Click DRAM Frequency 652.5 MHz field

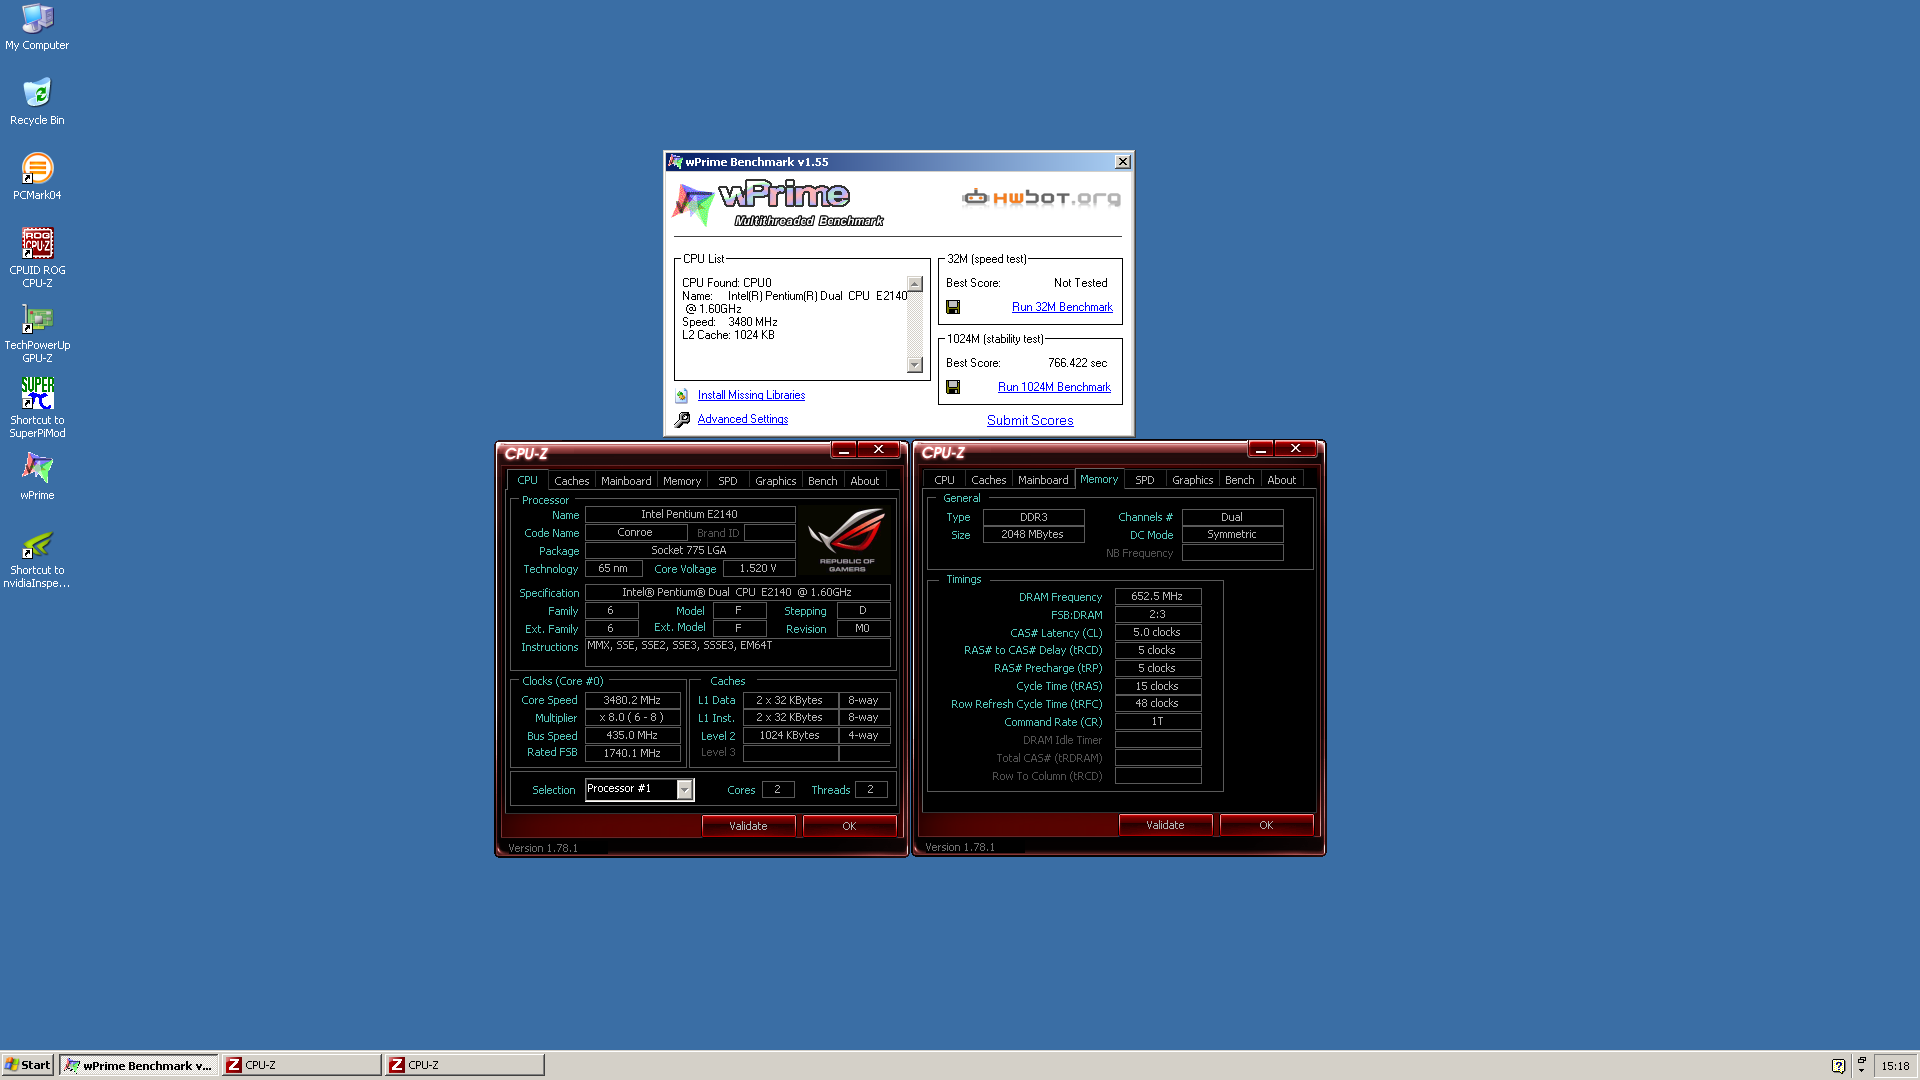[1158, 597]
